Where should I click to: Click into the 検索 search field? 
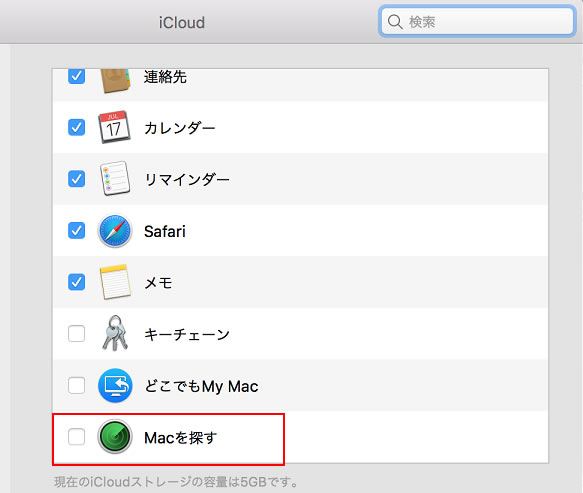click(x=477, y=22)
